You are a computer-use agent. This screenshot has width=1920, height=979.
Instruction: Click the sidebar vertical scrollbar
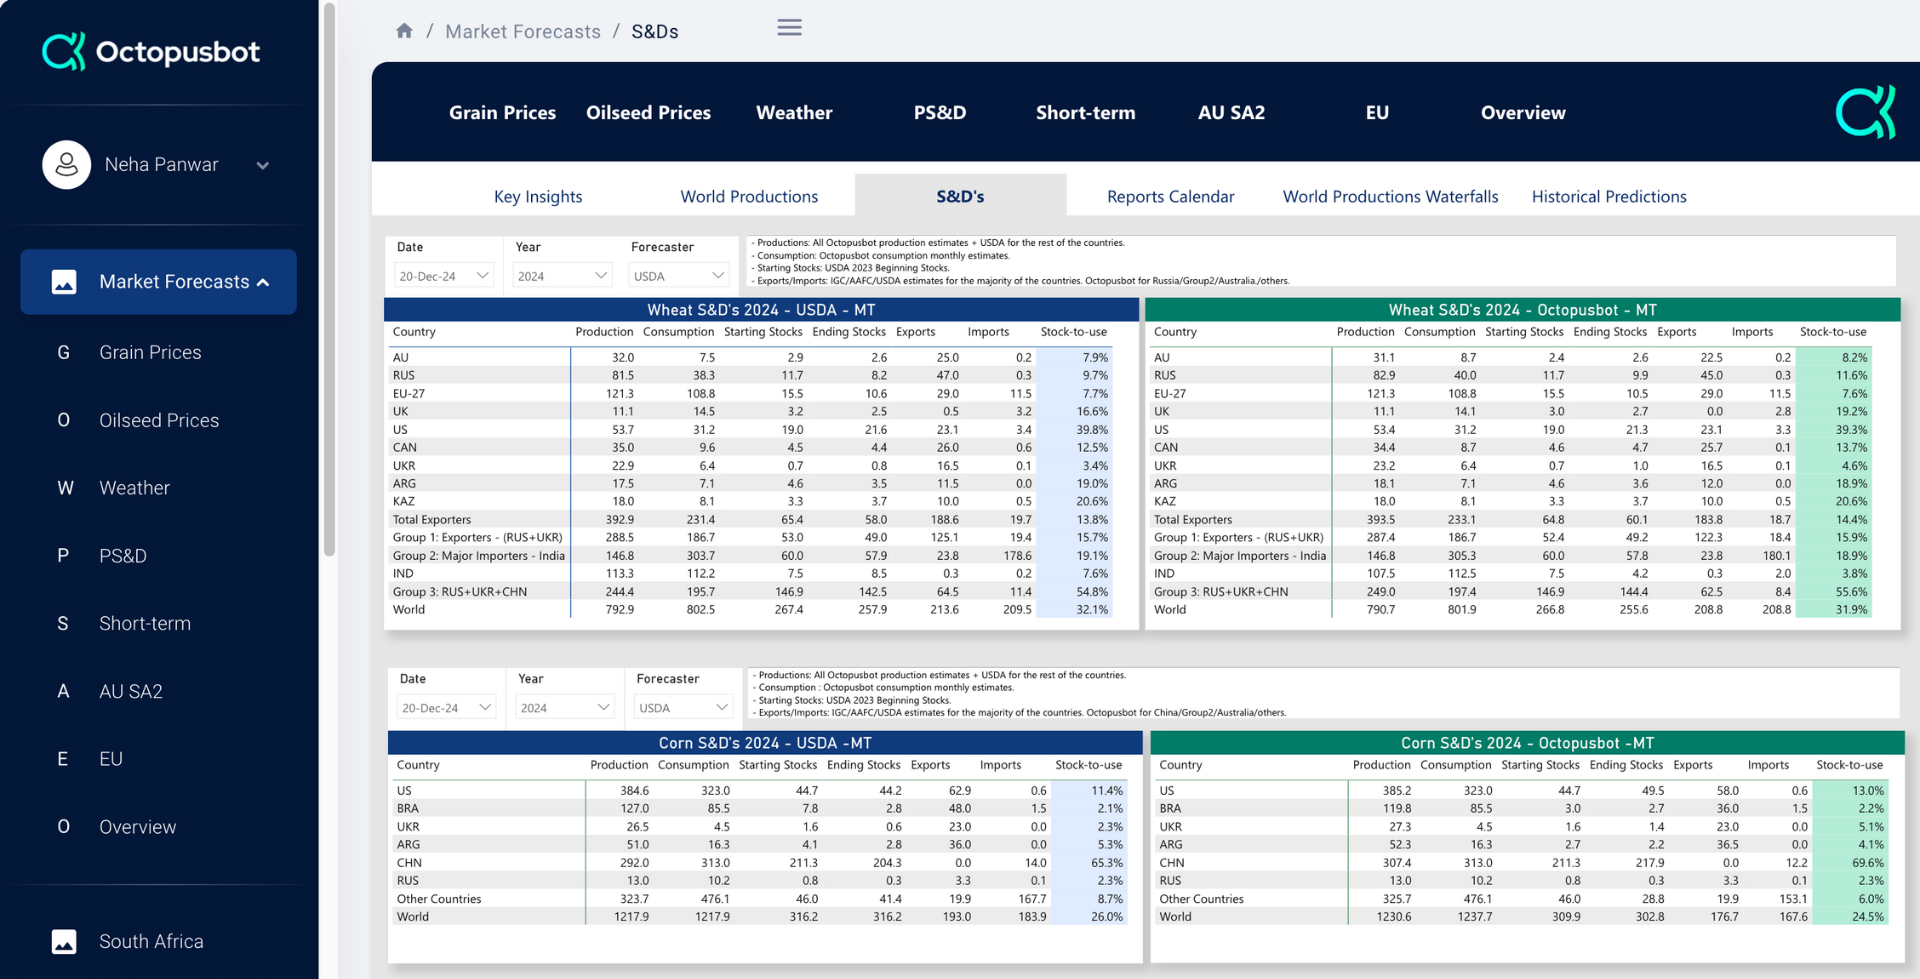[329, 280]
